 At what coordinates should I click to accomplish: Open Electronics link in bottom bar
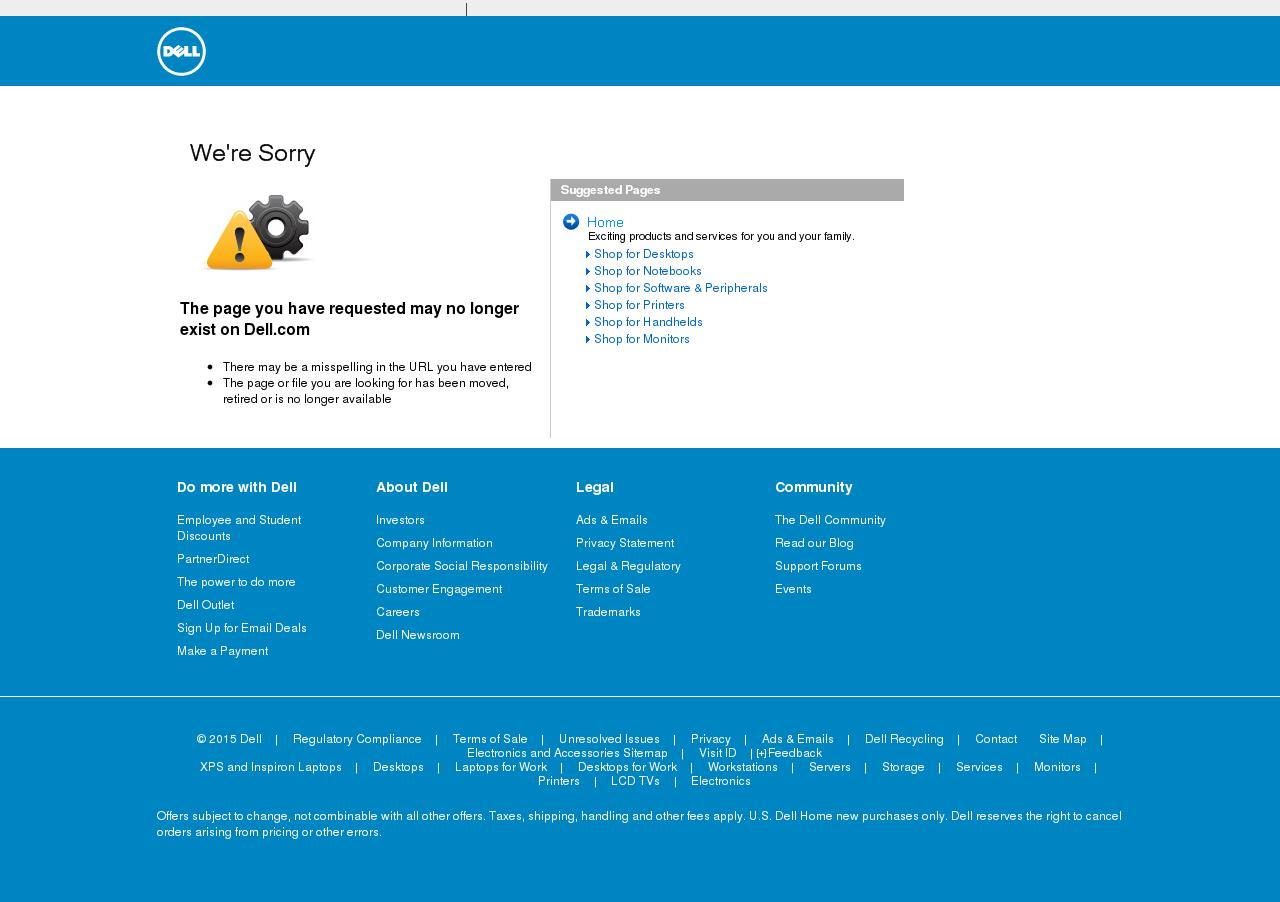(x=721, y=781)
